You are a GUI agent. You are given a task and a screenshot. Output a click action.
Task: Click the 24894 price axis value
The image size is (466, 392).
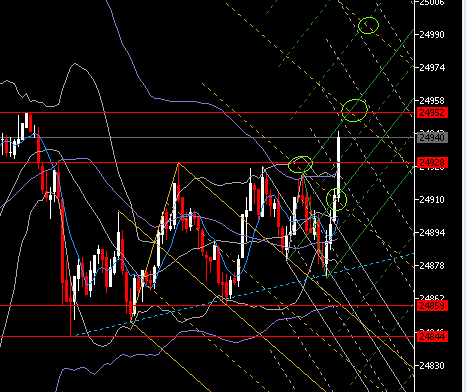pos(432,233)
